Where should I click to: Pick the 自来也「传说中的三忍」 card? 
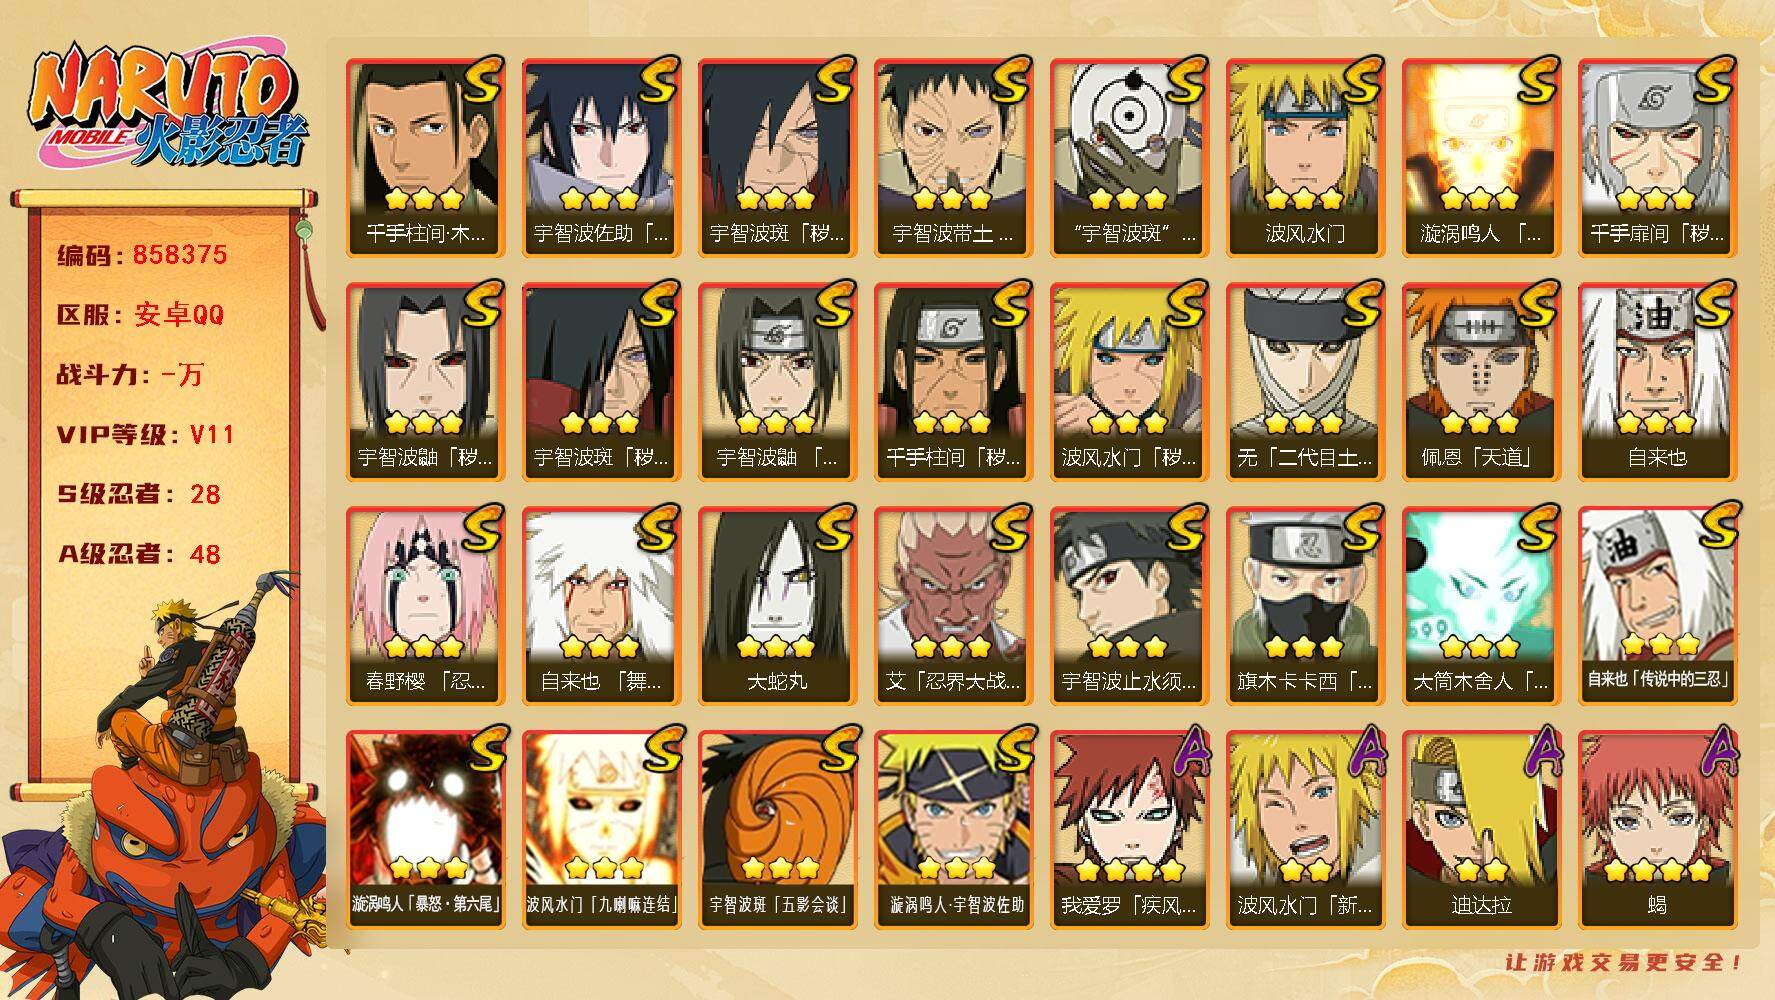tap(1657, 606)
